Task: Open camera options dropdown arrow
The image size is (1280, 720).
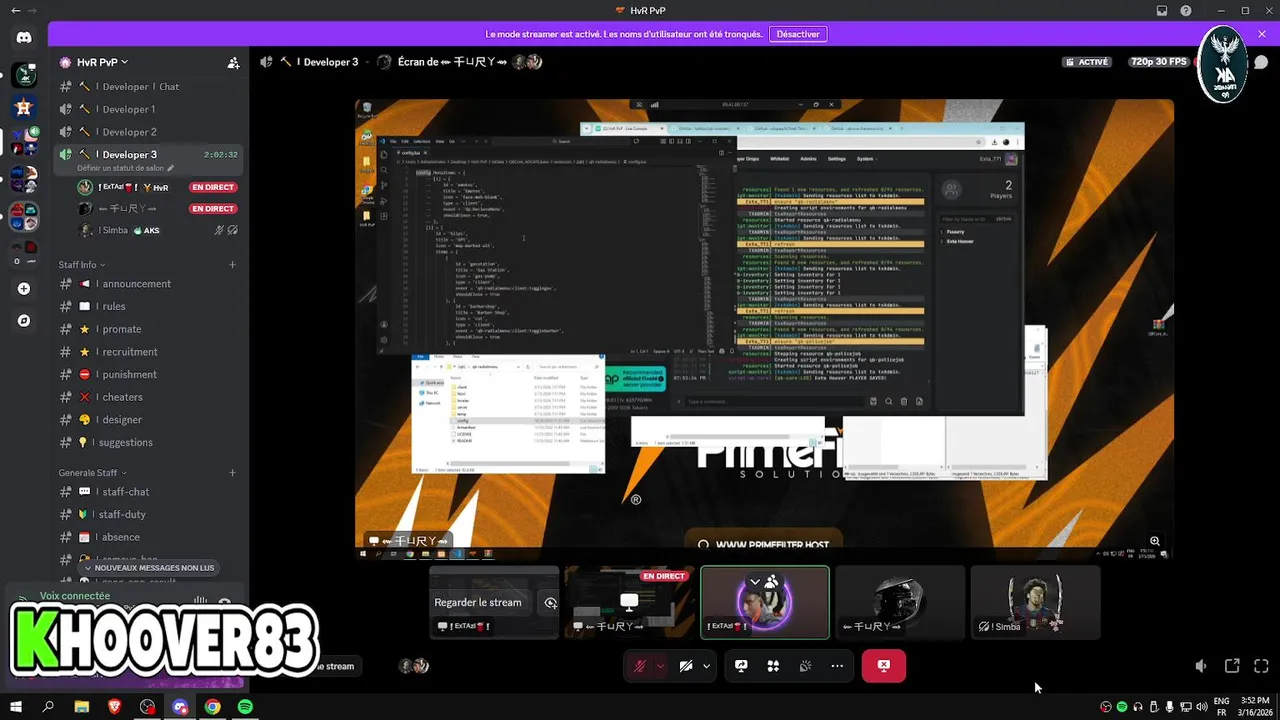Action: click(x=707, y=666)
